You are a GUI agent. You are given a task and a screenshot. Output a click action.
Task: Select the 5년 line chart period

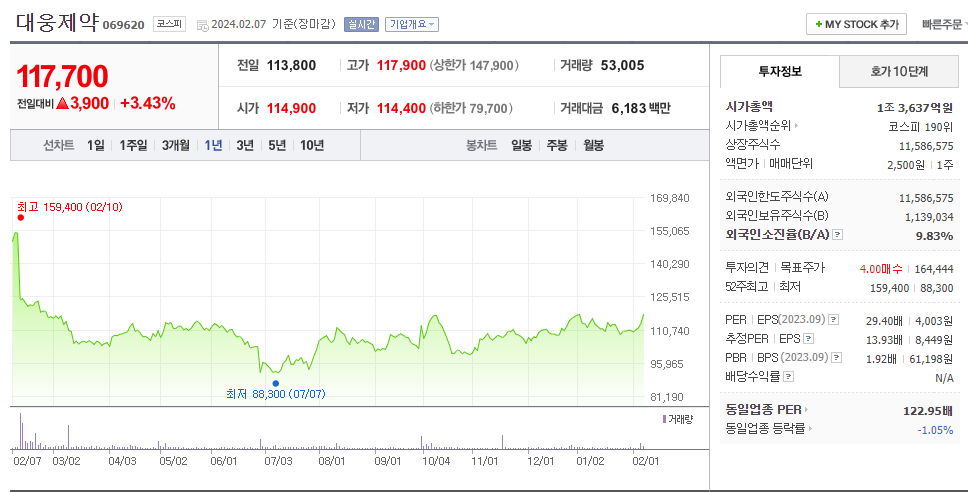(277, 145)
